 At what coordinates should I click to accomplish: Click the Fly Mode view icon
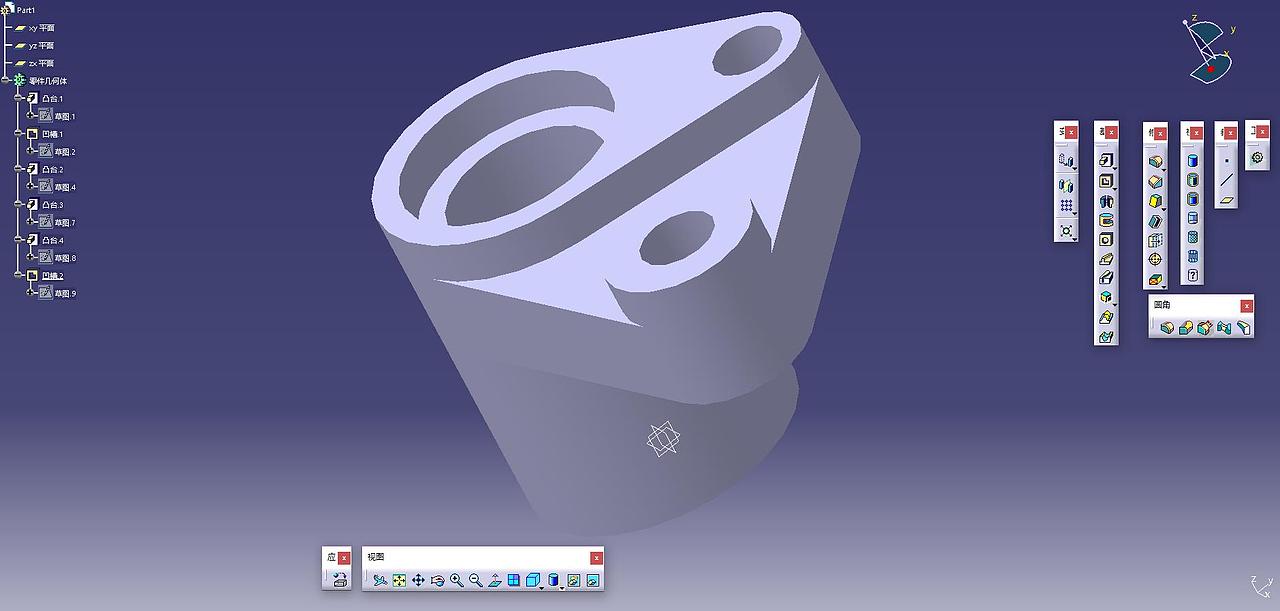pyautogui.click(x=380, y=580)
